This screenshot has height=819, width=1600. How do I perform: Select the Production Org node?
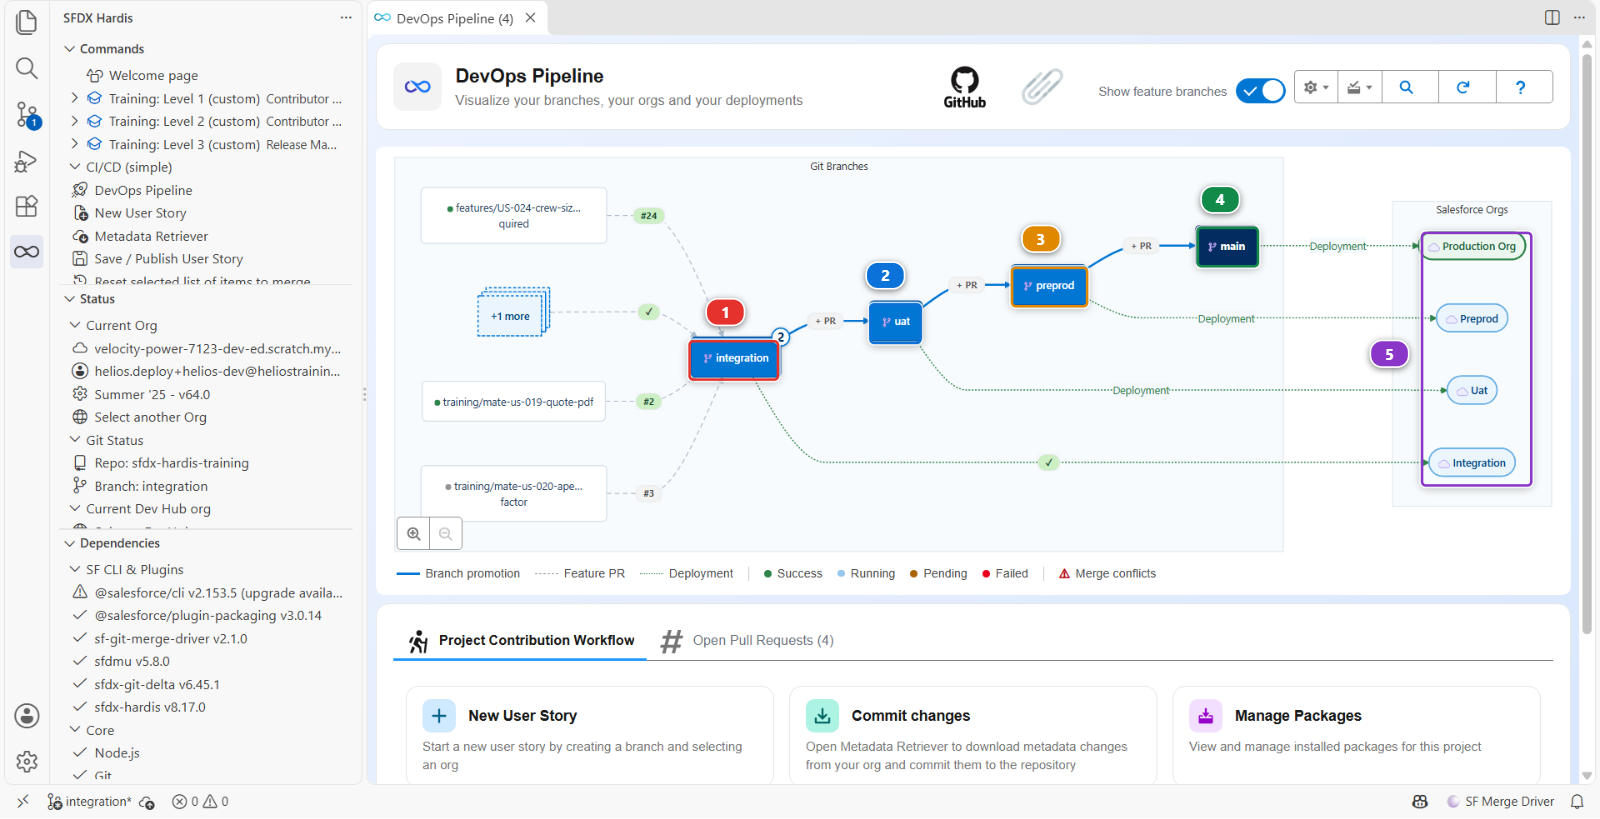point(1473,246)
